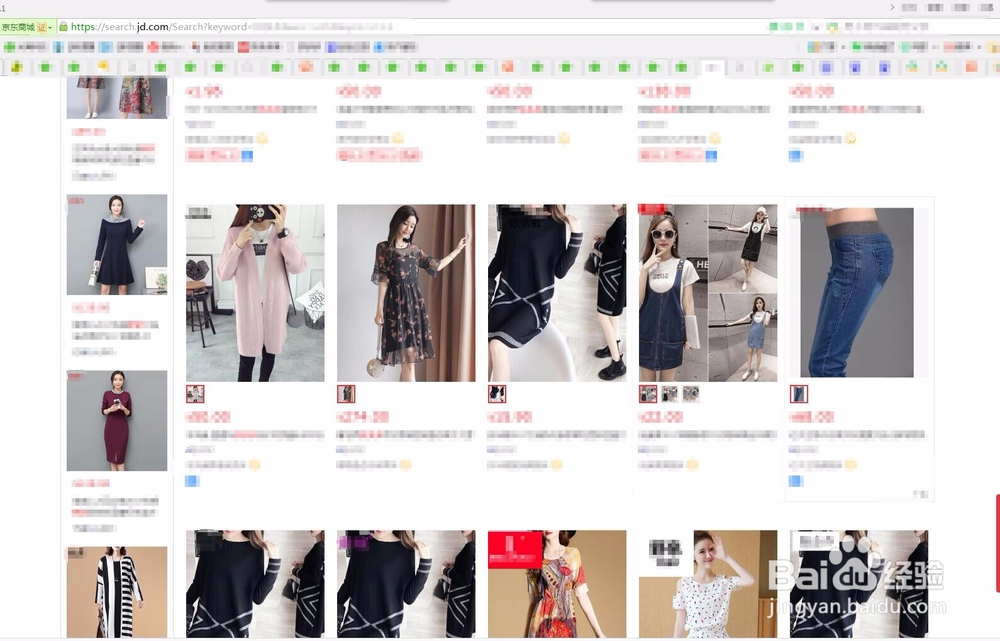Open the black floral mesh dress product image

tap(406, 293)
